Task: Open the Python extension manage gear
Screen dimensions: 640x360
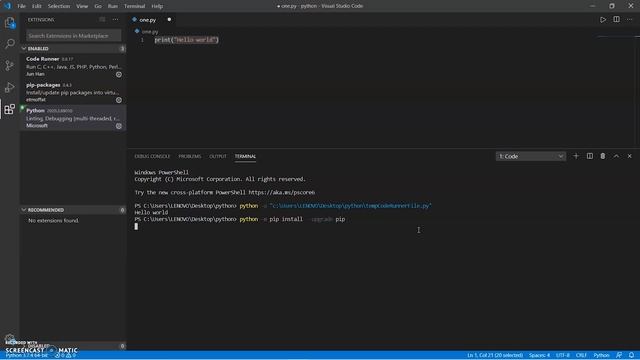Action: (x=119, y=126)
